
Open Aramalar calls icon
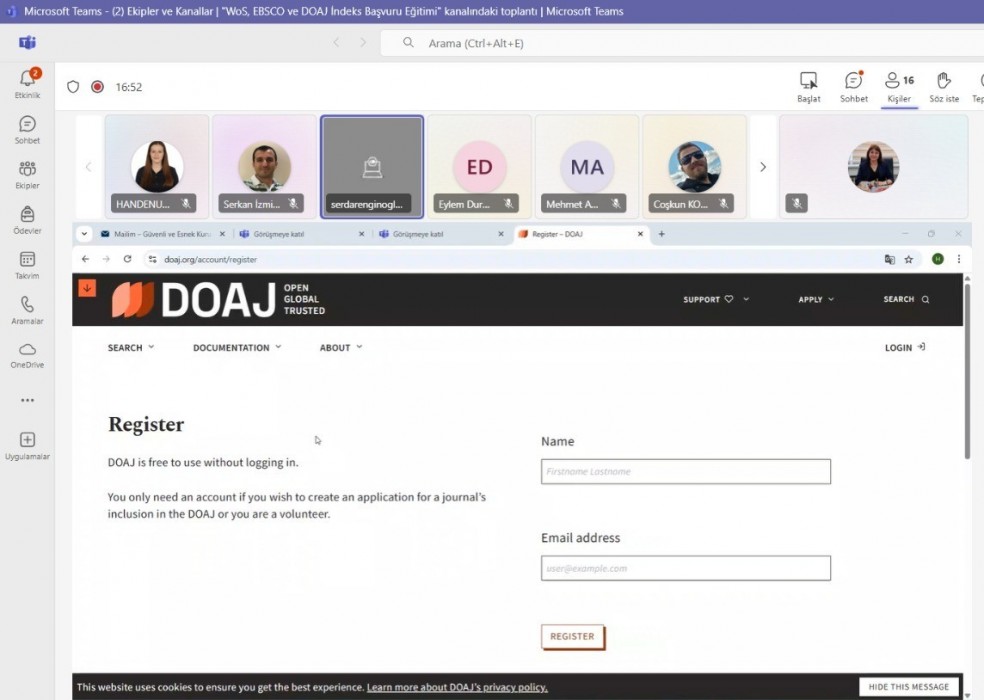point(27,311)
